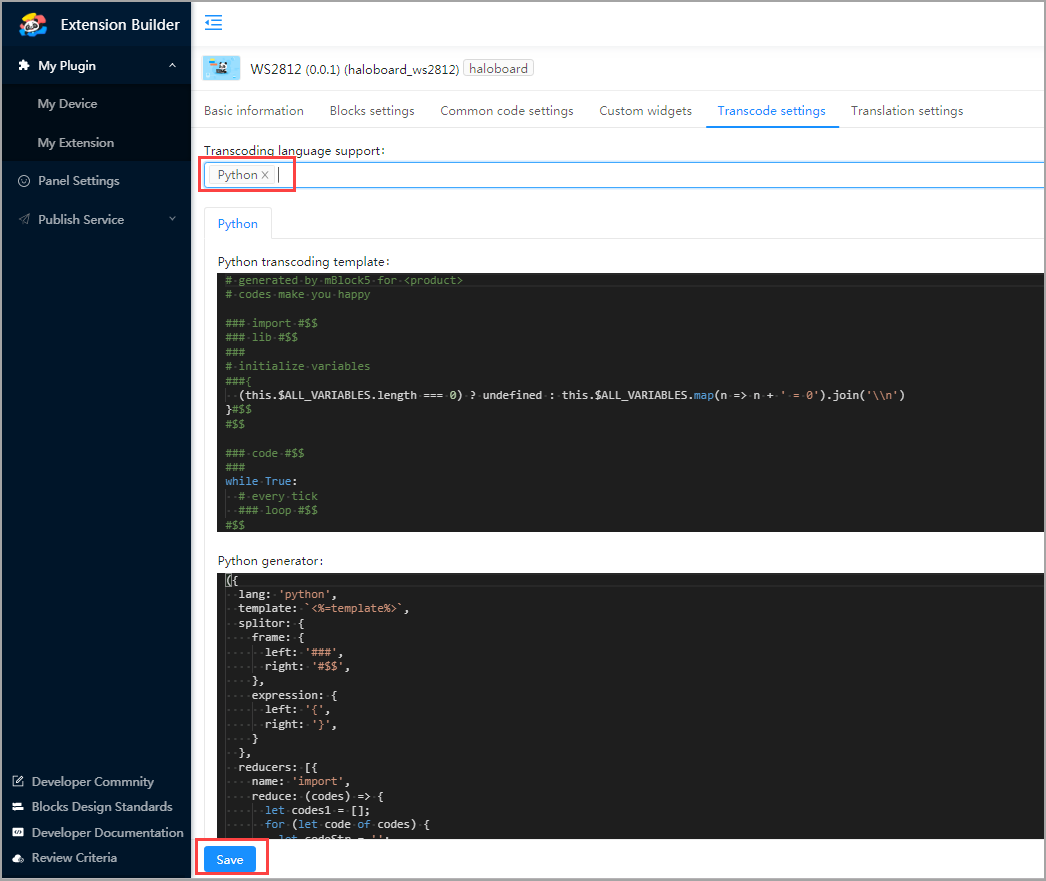Open the Translation settings tab
The image size is (1046, 881).
point(907,111)
